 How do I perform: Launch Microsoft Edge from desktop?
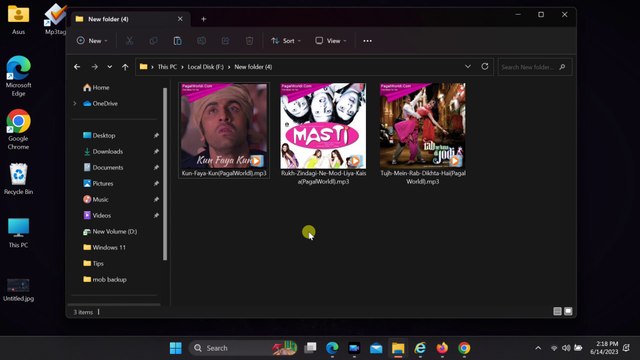18,76
